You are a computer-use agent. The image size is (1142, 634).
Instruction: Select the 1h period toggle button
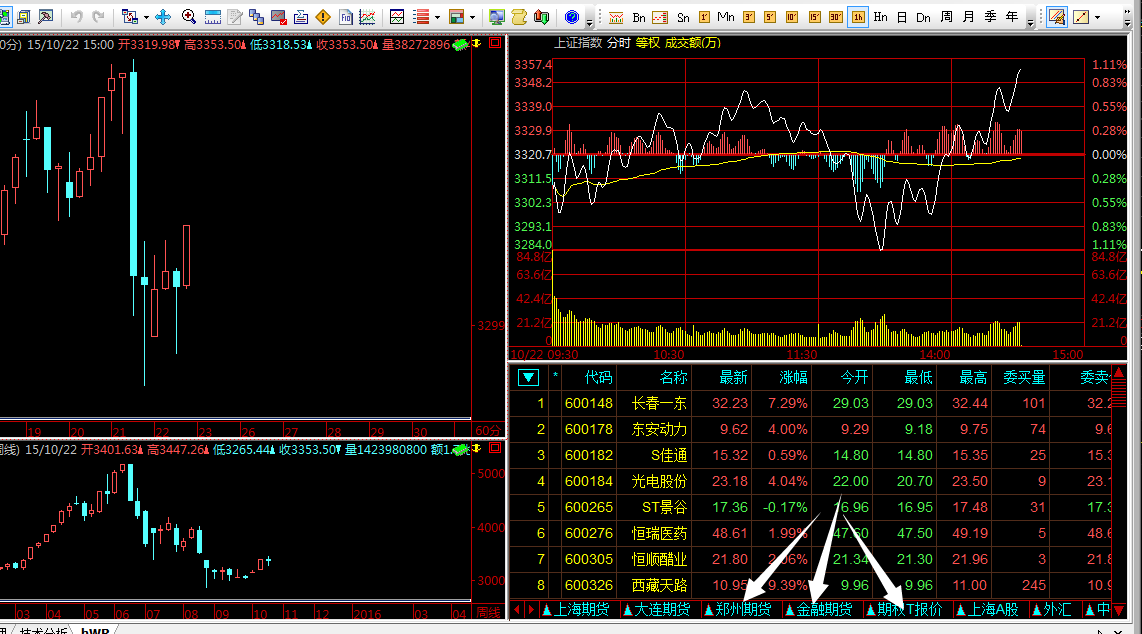[x=858, y=17]
